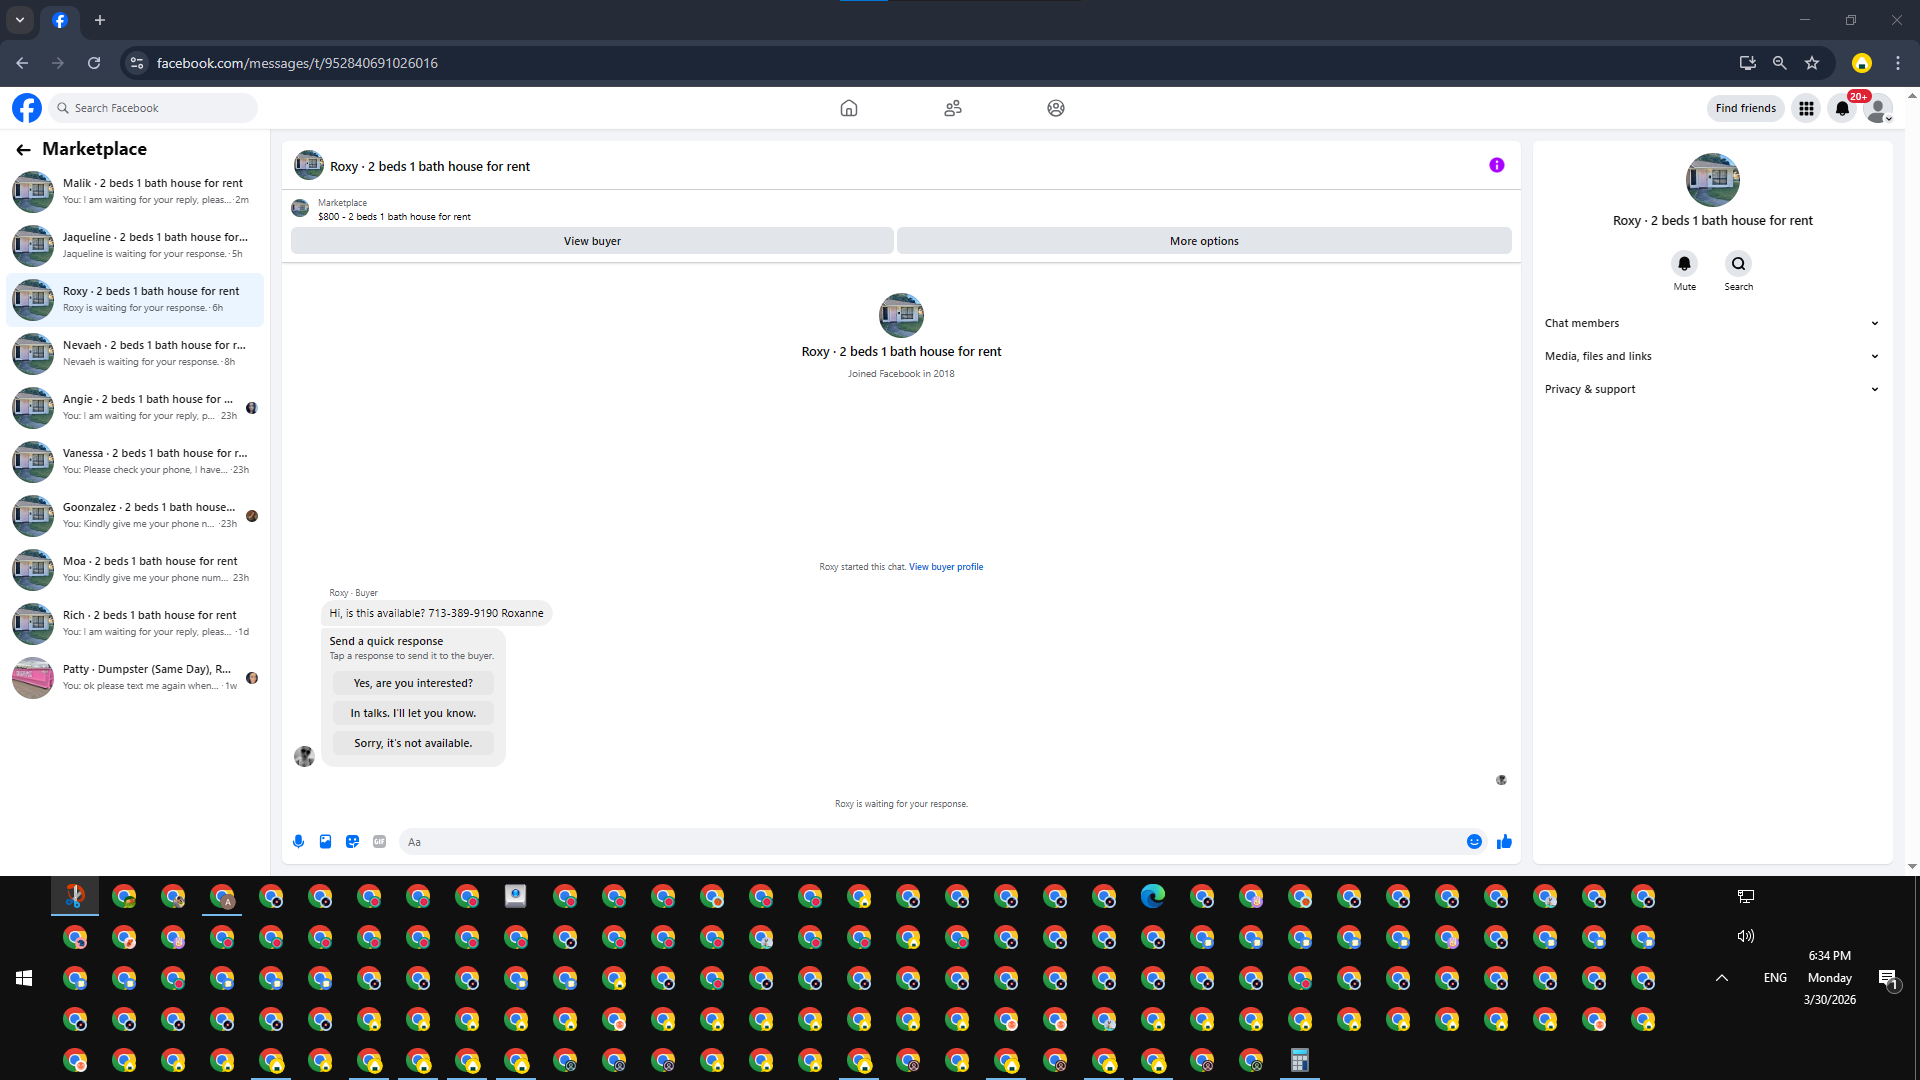
Task: Follow the View buyer profile link
Action: [945, 567]
